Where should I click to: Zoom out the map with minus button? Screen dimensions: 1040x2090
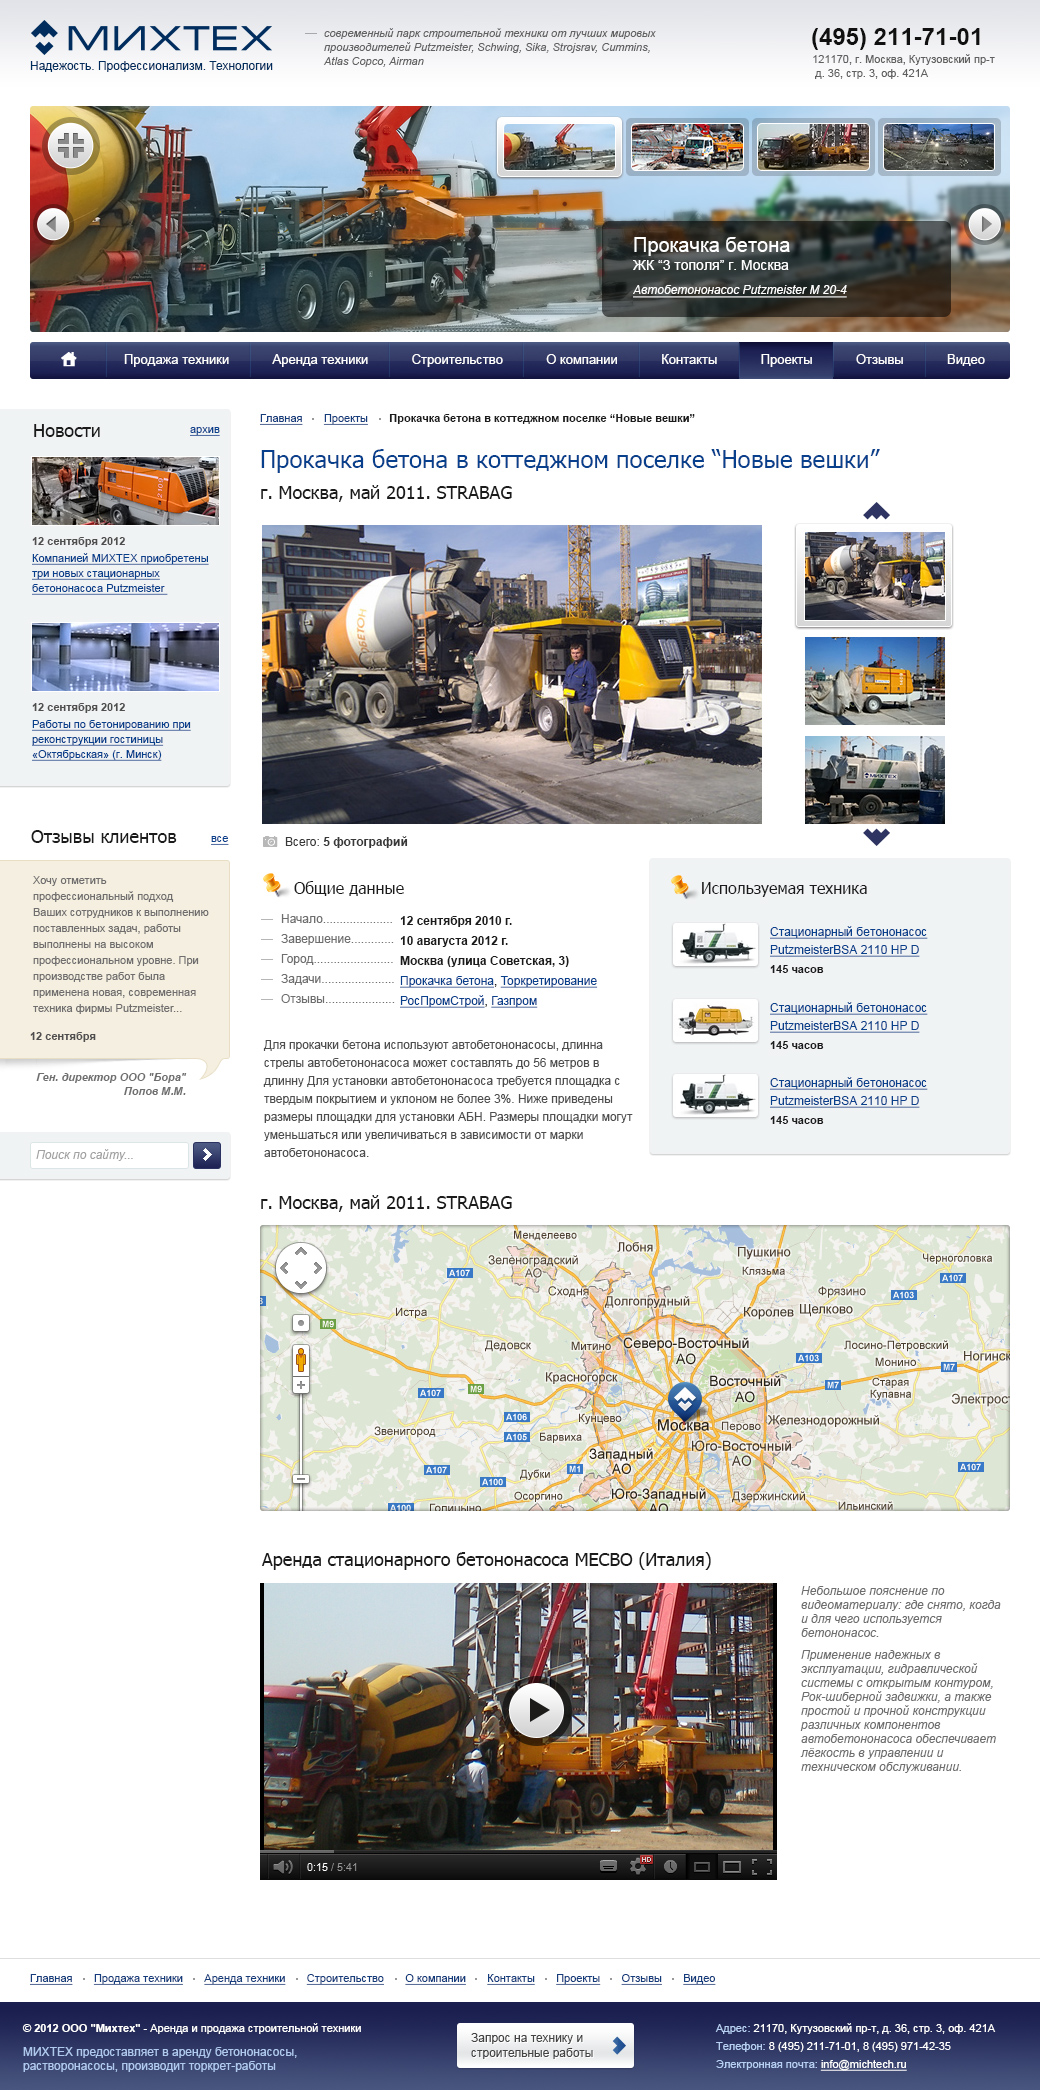click(x=301, y=1479)
